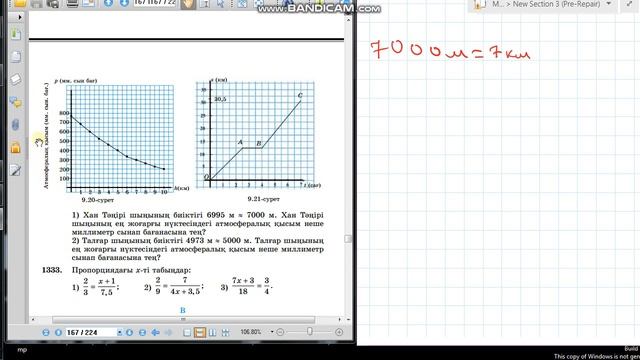This screenshot has width=640, height=360.
Task: Click the New Section 3 notebook breadcrumb
Action: point(556,4)
